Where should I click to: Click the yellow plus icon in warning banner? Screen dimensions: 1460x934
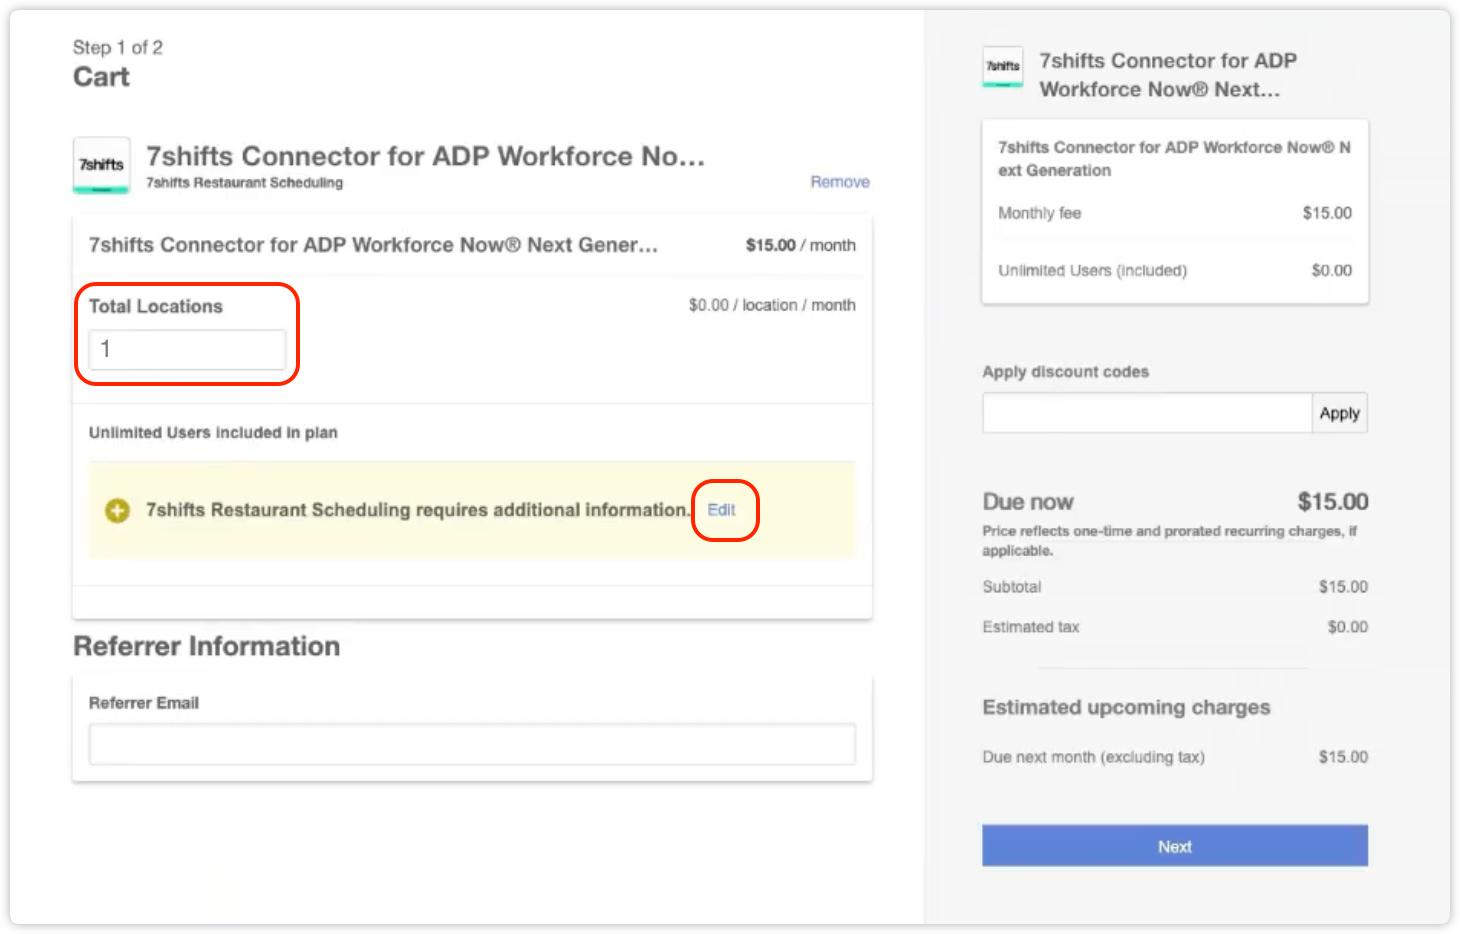pos(117,511)
